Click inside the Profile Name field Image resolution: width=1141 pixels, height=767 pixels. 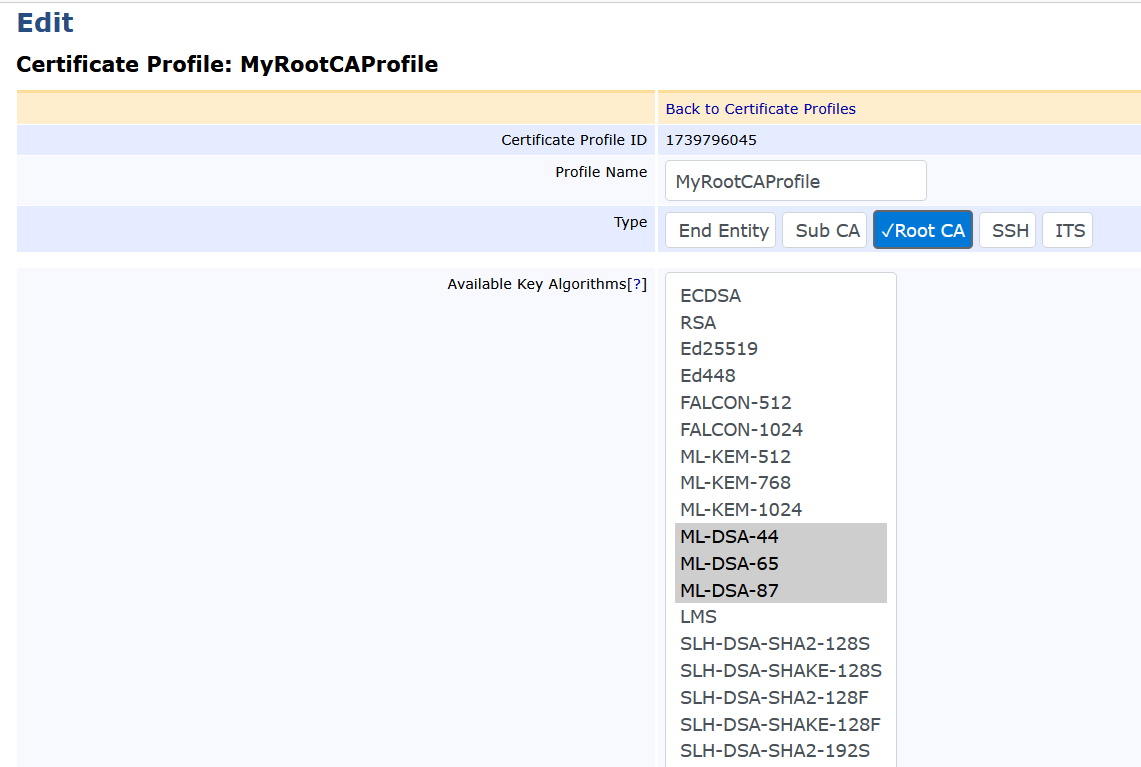[795, 180]
